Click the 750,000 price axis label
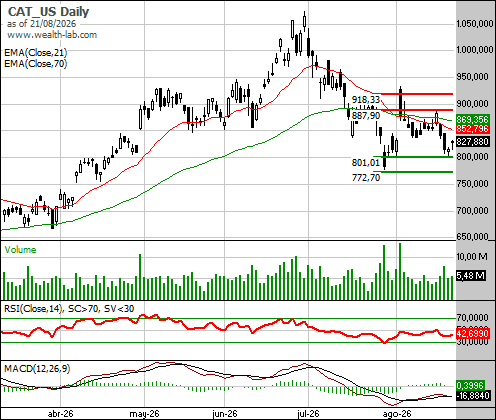The width and height of the screenshot is (496, 420). pyautogui.click(x=472, y=184)
